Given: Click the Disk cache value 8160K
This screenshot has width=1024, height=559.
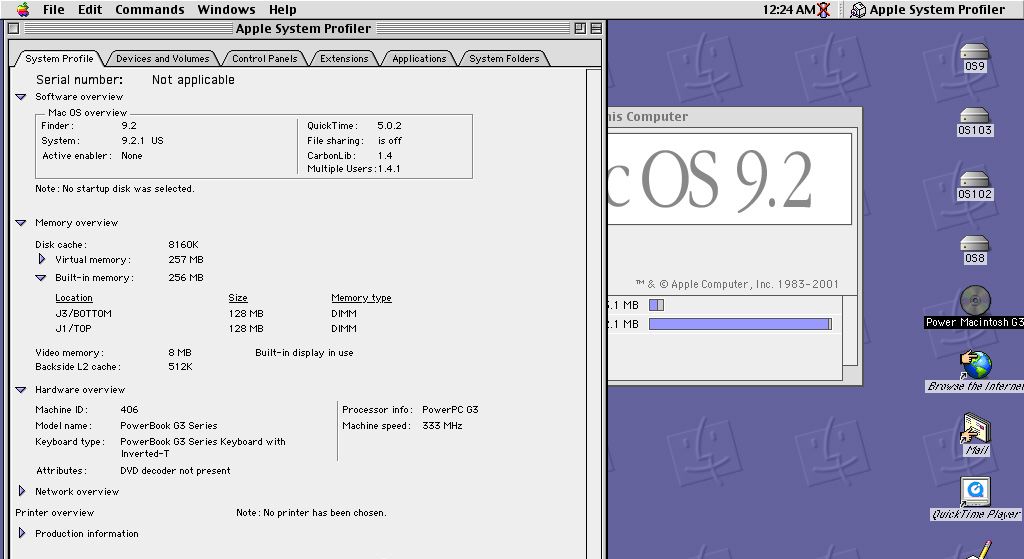Looking at the screenshot, I should click(184, 244).
